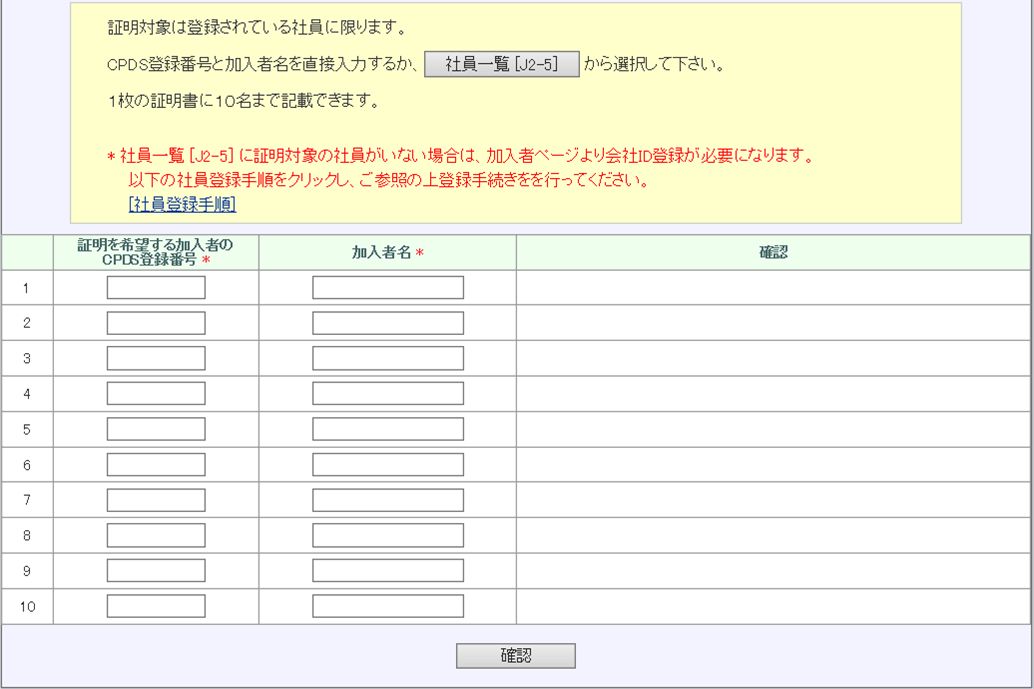Focus CPDS registration number field in row 7
1034x689 pixels.
click(156, 500)
